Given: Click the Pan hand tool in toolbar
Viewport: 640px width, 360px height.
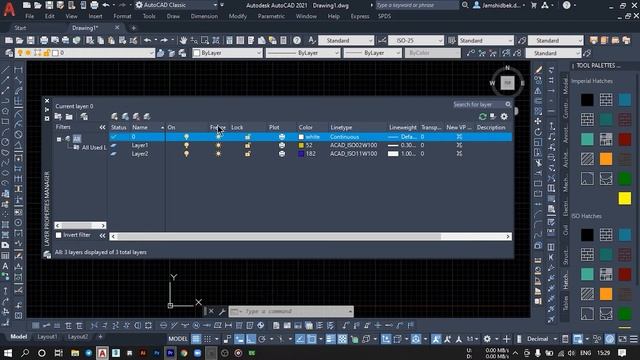Looking at the screenshot, I should tap(183, 40).
